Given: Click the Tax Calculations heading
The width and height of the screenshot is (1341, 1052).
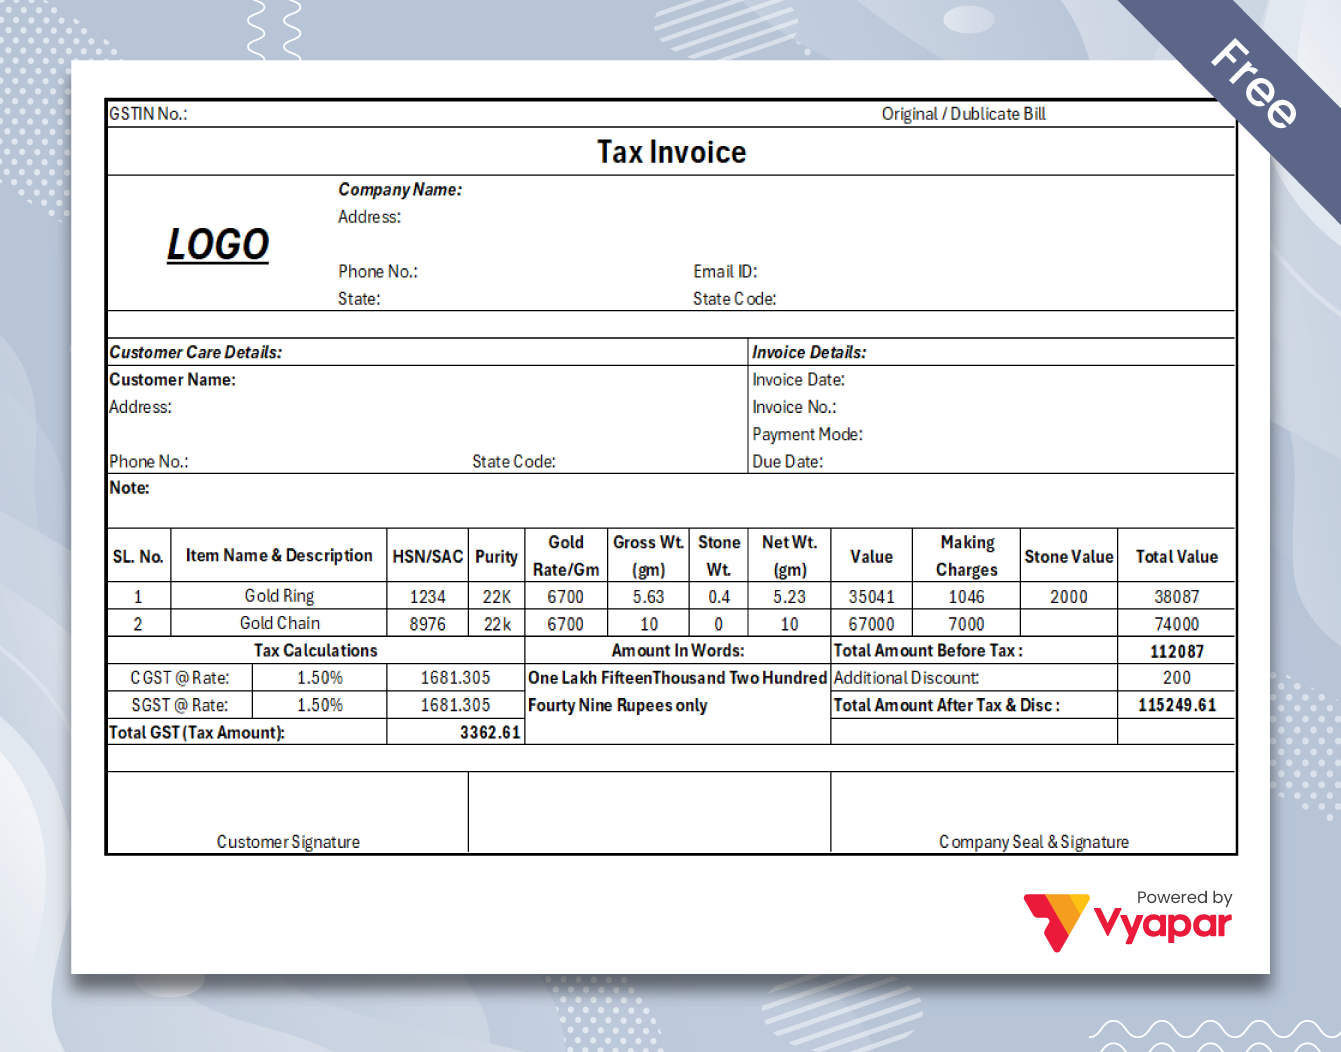Looking at the screenshot, I should (316, 651).
